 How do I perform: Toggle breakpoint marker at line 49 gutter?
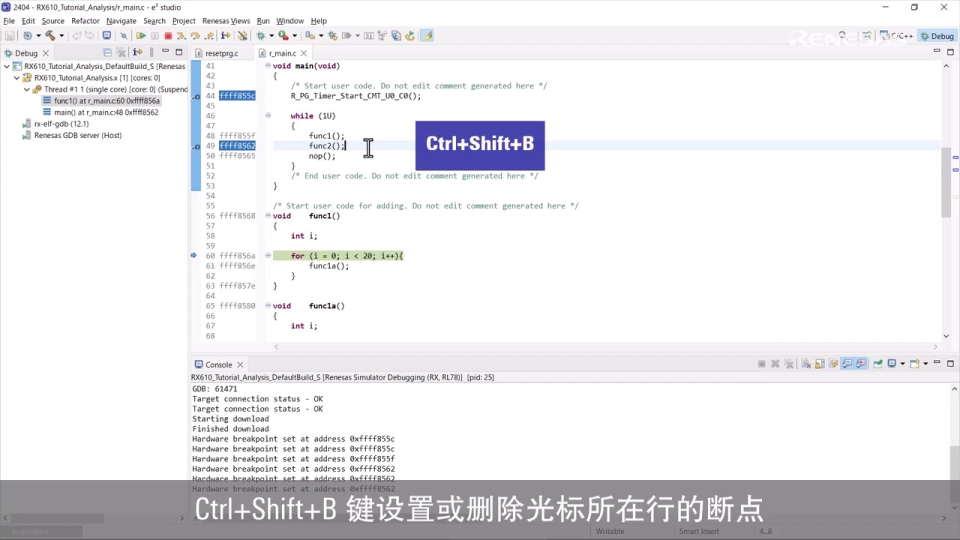coord(196,146)
